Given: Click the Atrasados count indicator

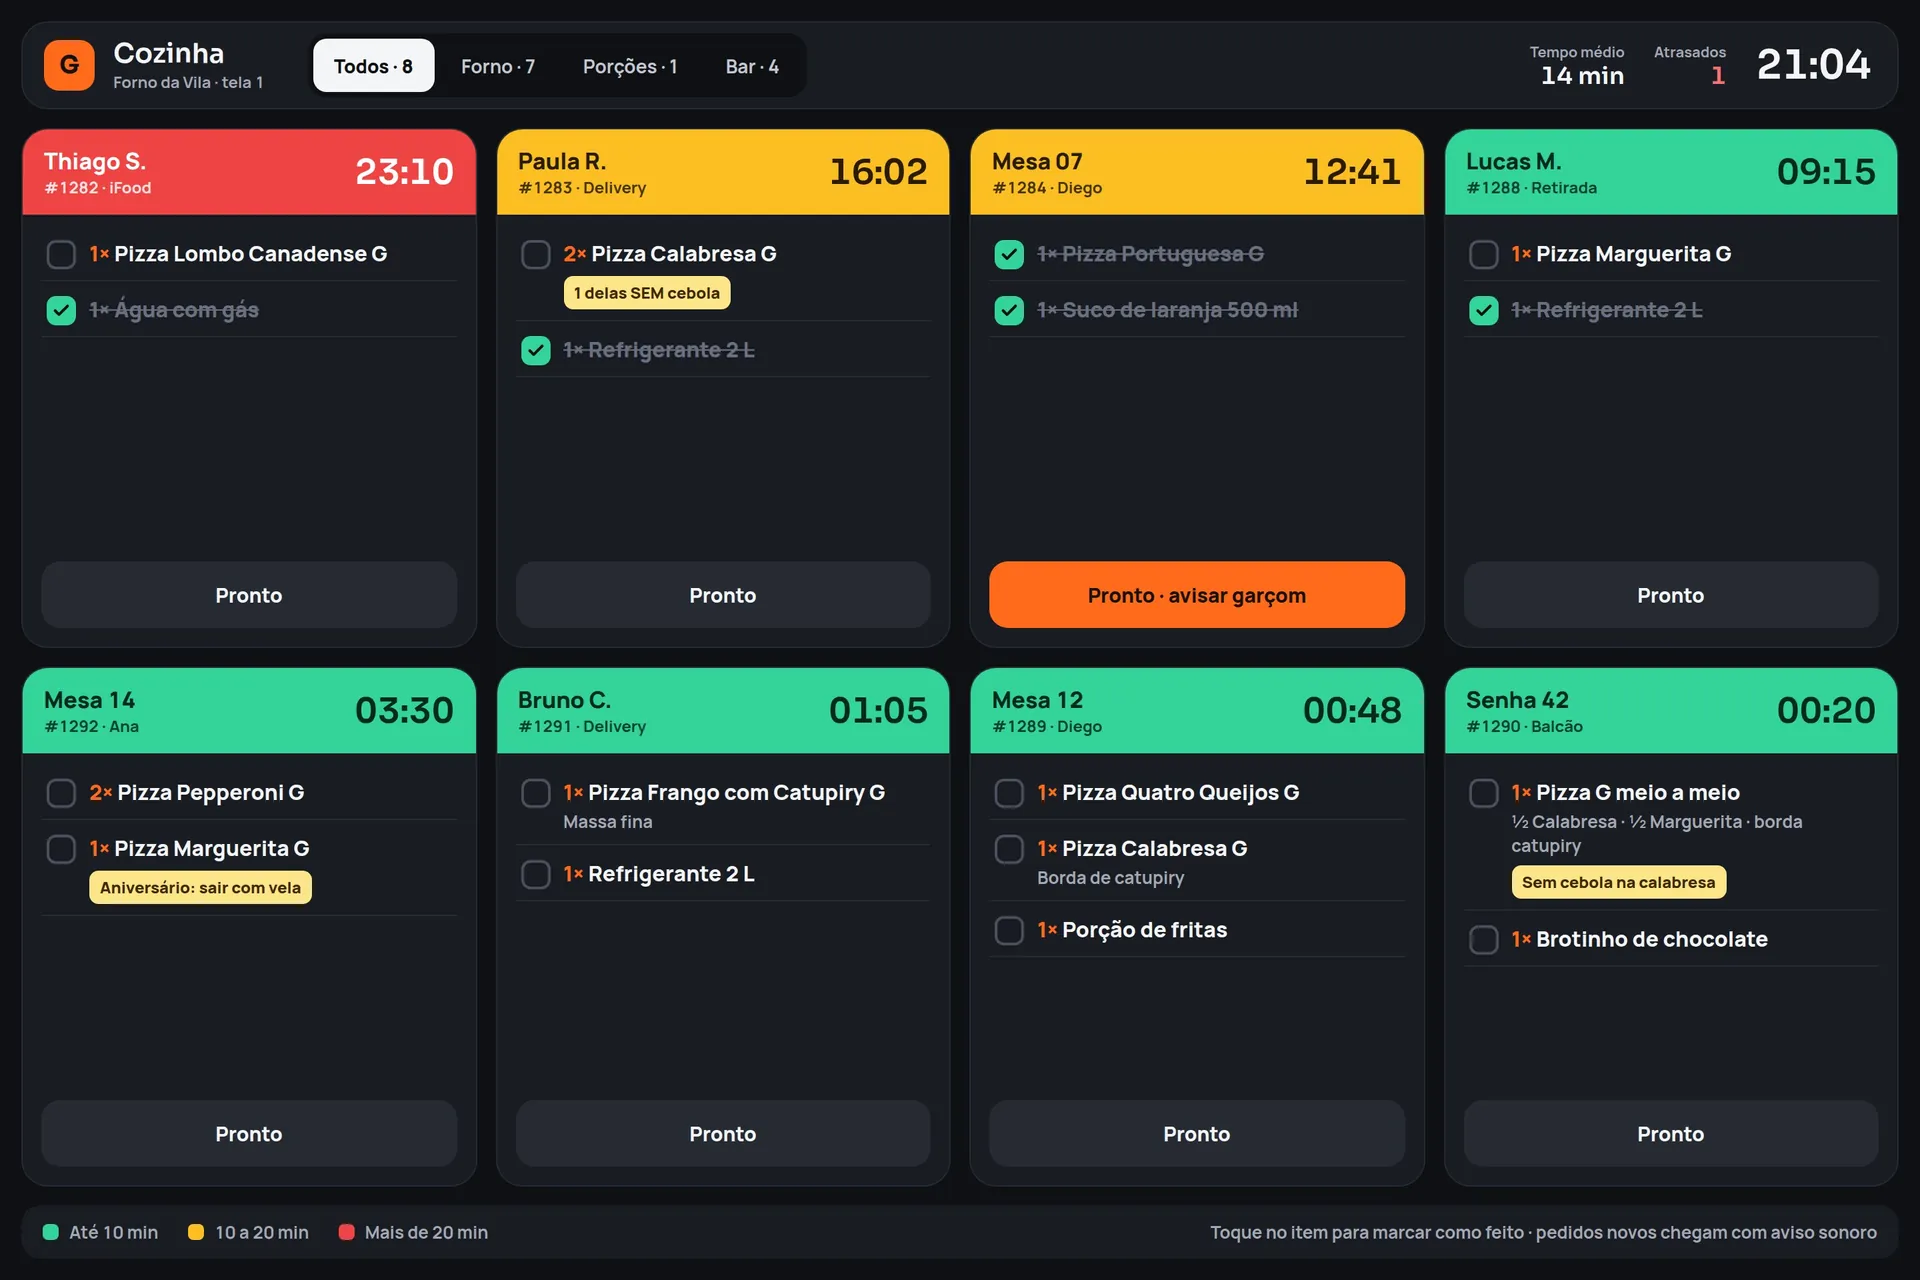Looking at the screenshot, I should 1690,65.
